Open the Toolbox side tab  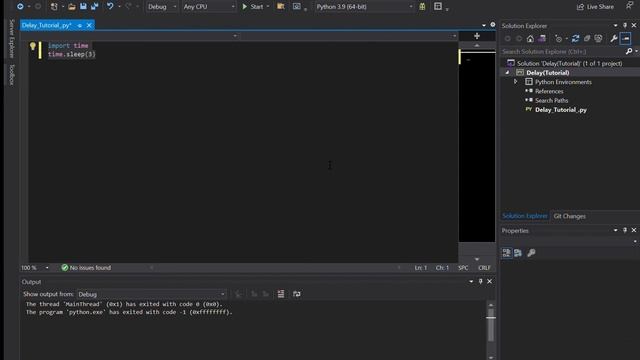[x=12, y=75]
